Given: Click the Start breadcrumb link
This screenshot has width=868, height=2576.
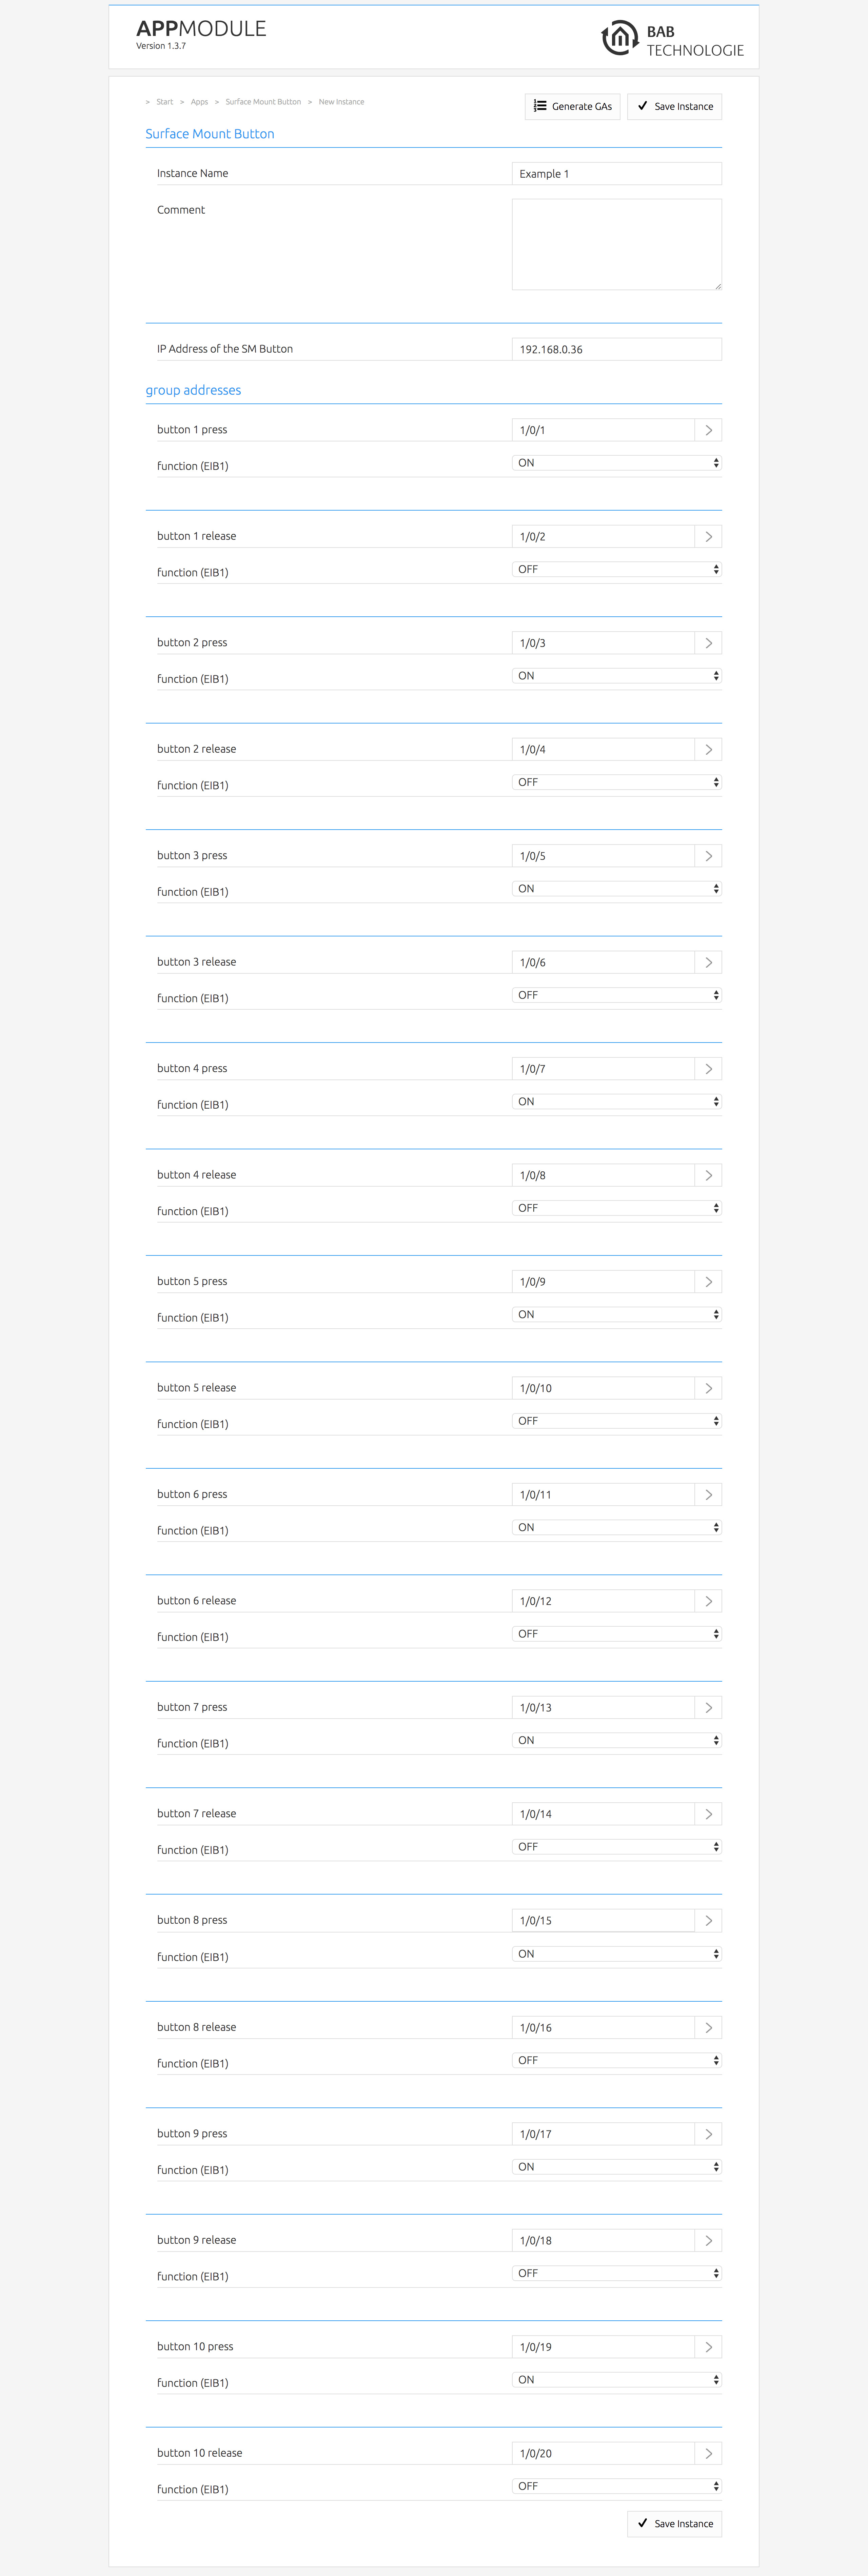Looking at the screenshot, I should pyautogui.click(x=164, y=102).
